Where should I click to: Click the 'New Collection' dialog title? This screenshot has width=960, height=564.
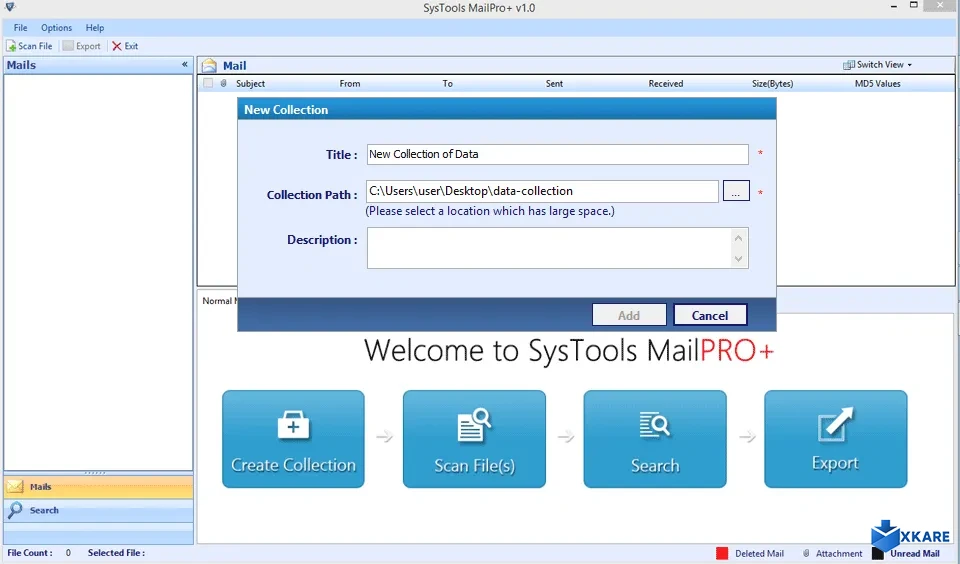(x=286, y=110)
